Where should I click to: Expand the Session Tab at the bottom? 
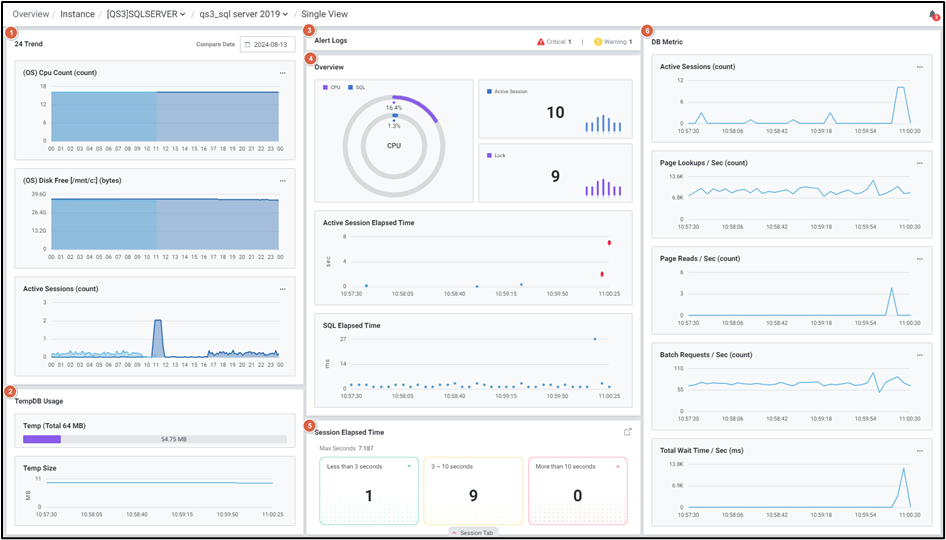473,533
